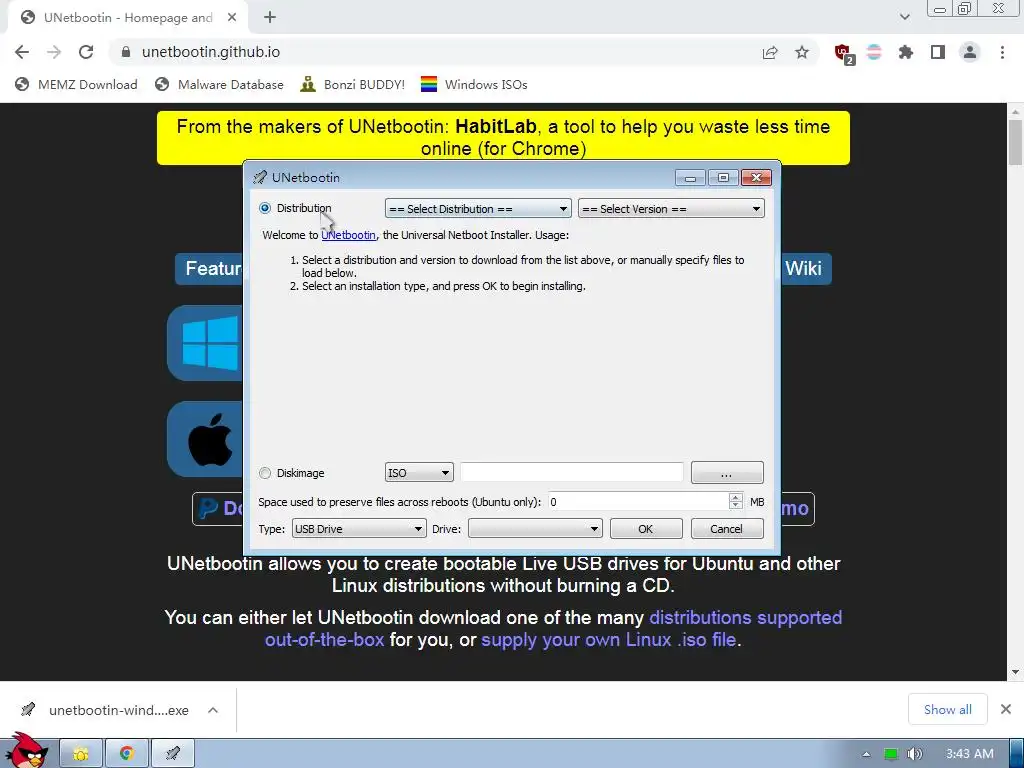
Task: Maximize the UNetbootin dialog window
Action: [723, 178]
